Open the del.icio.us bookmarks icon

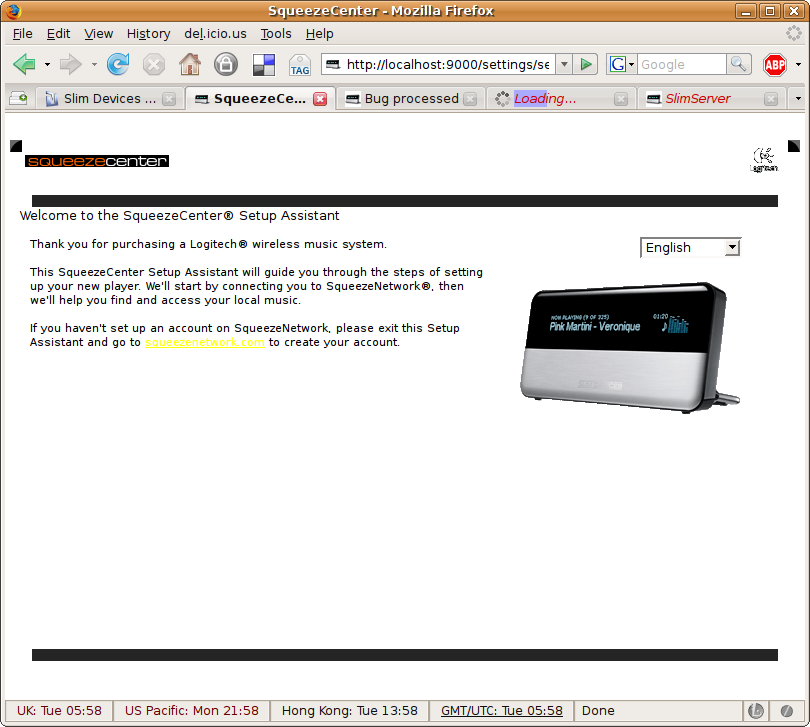click(263, 65)
